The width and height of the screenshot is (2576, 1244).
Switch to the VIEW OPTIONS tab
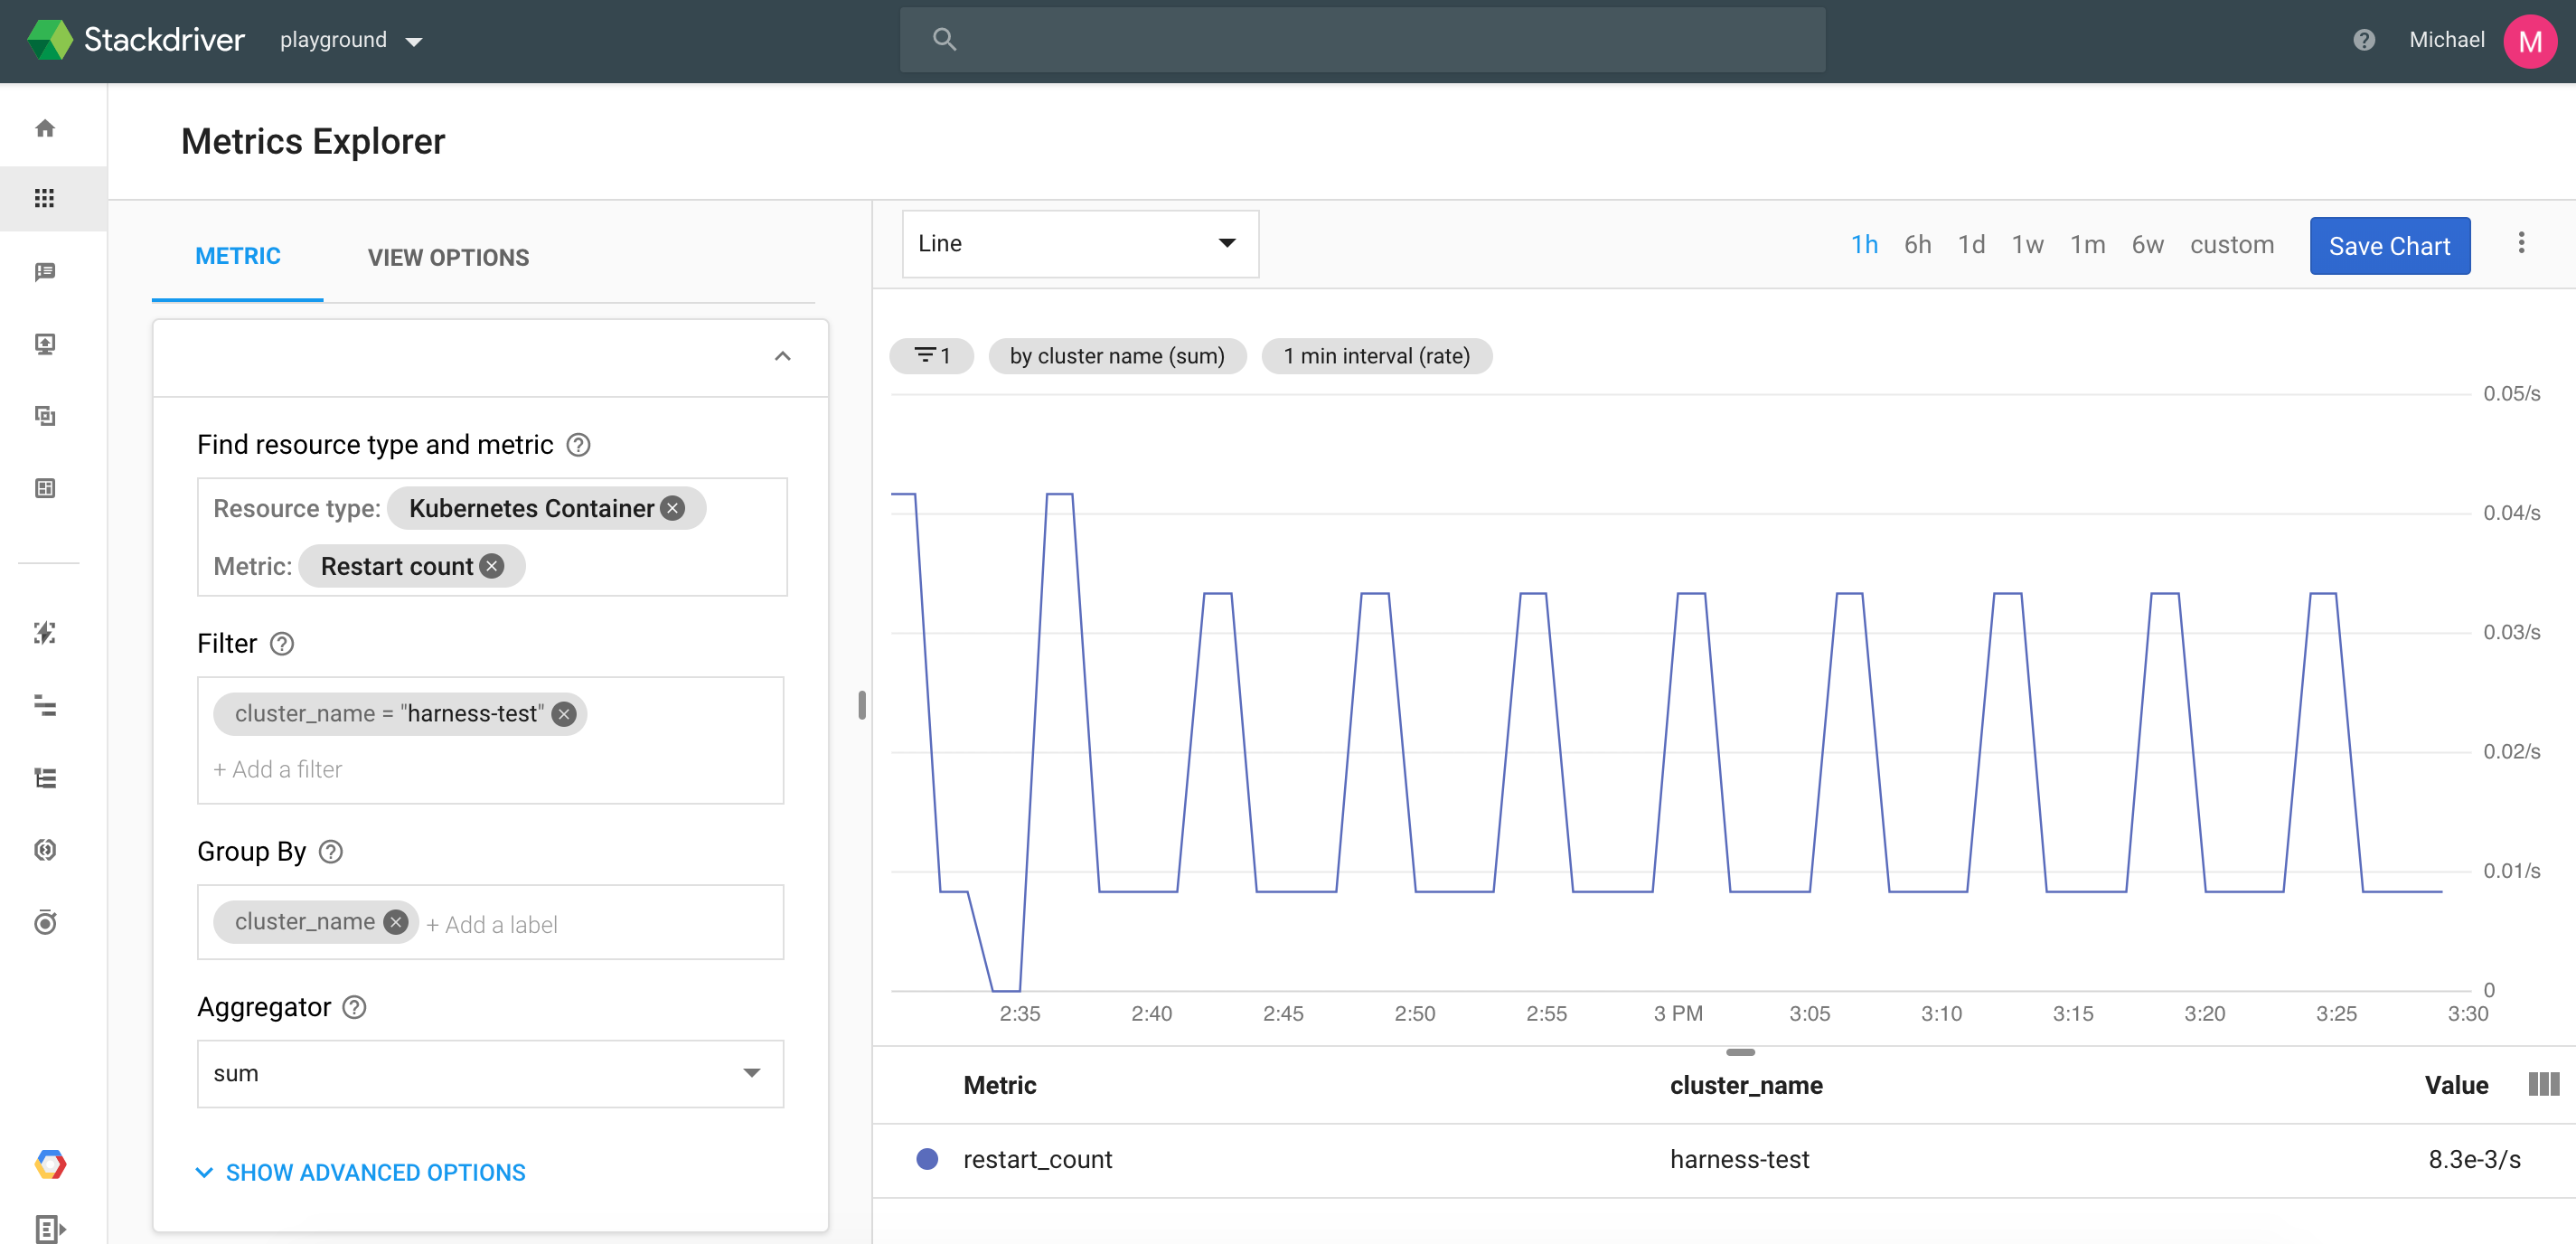coord(448,257)
